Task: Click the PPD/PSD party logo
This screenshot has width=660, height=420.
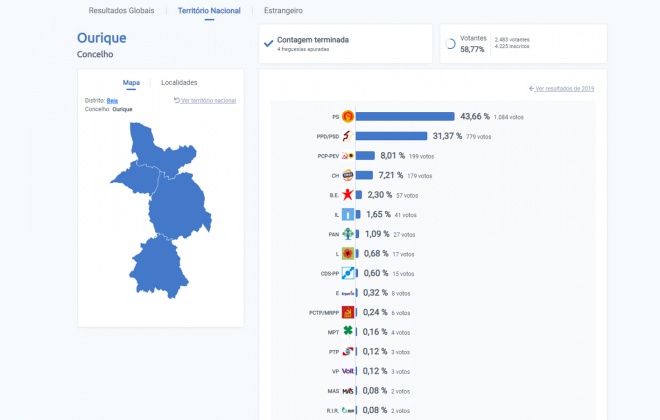Action: click(x=348, y=136)
